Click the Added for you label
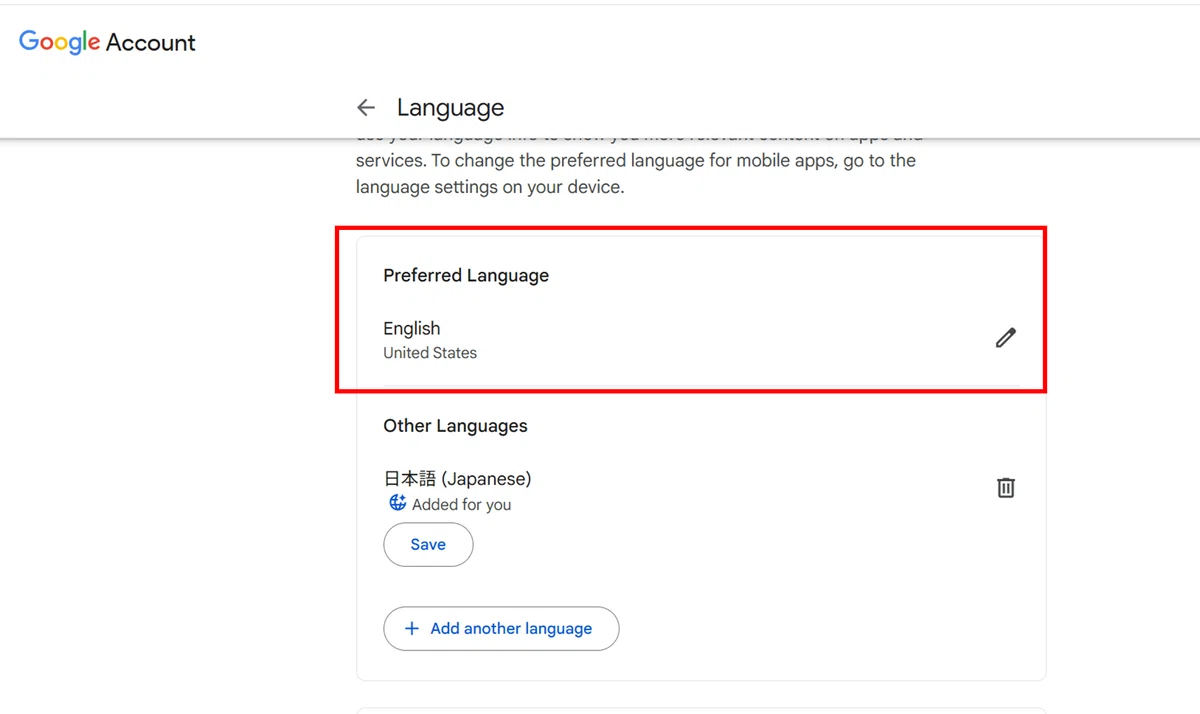The height and width of the screenshot is (714, 1200). point(461,505)
